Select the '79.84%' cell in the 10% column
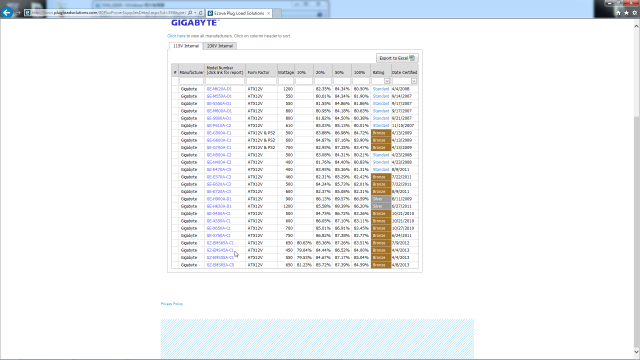 coord(304,250)
